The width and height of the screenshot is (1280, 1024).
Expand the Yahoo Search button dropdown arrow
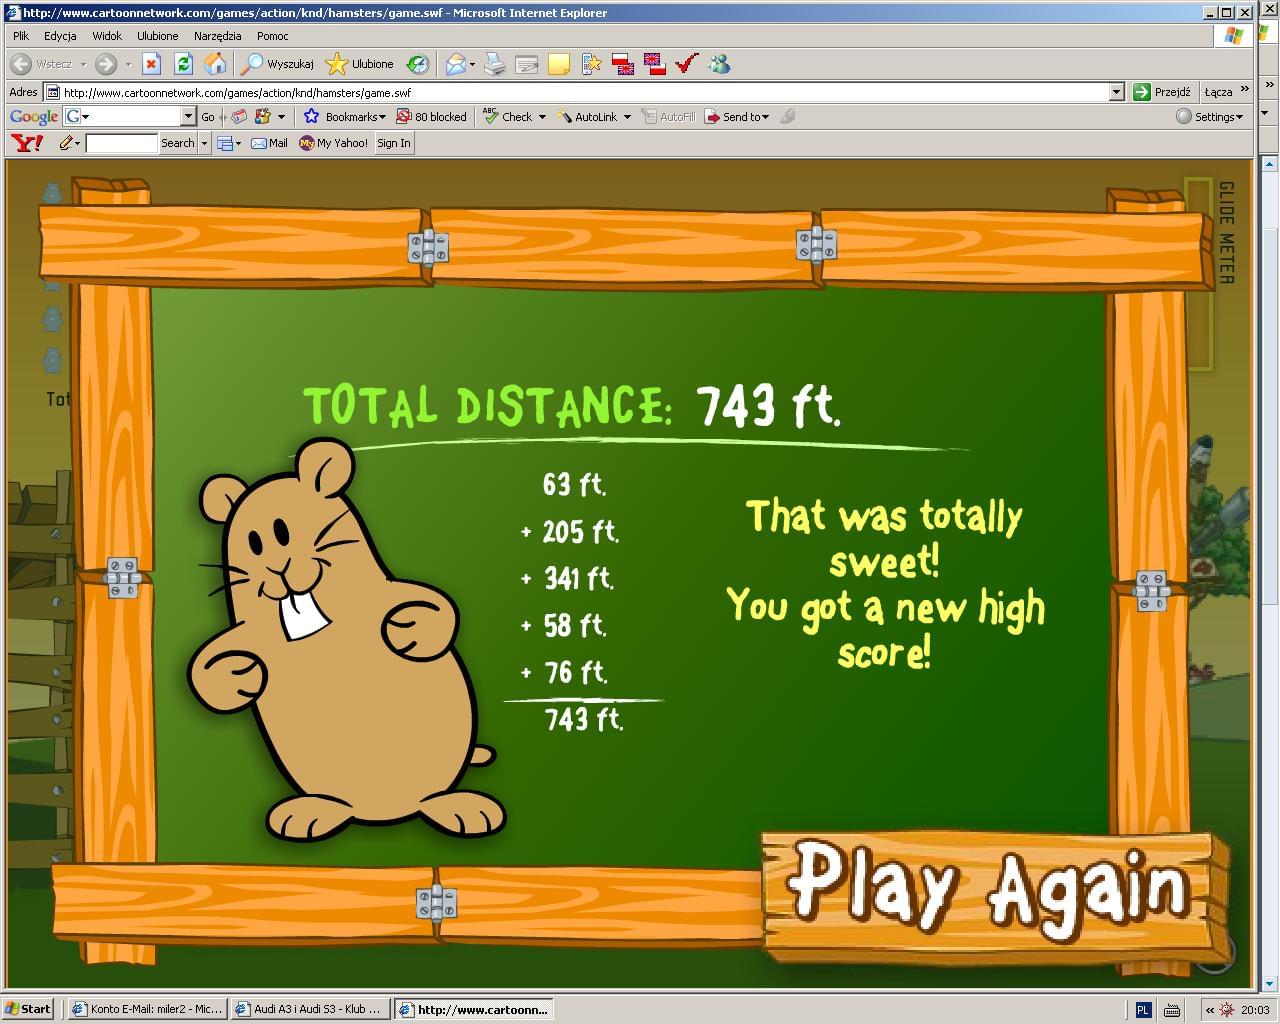pyautogui.click(x=204, y=143)
